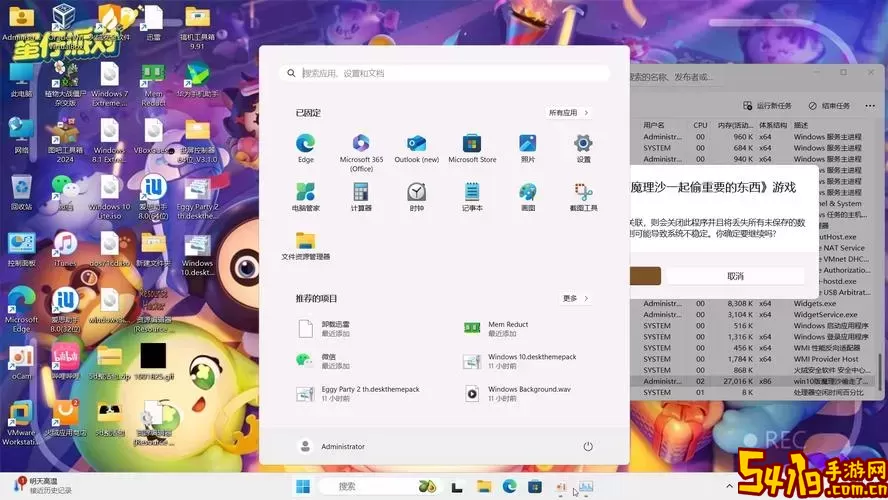
Task: Open Task Manager's three-dot more menu
Action: tap(870, 106)
